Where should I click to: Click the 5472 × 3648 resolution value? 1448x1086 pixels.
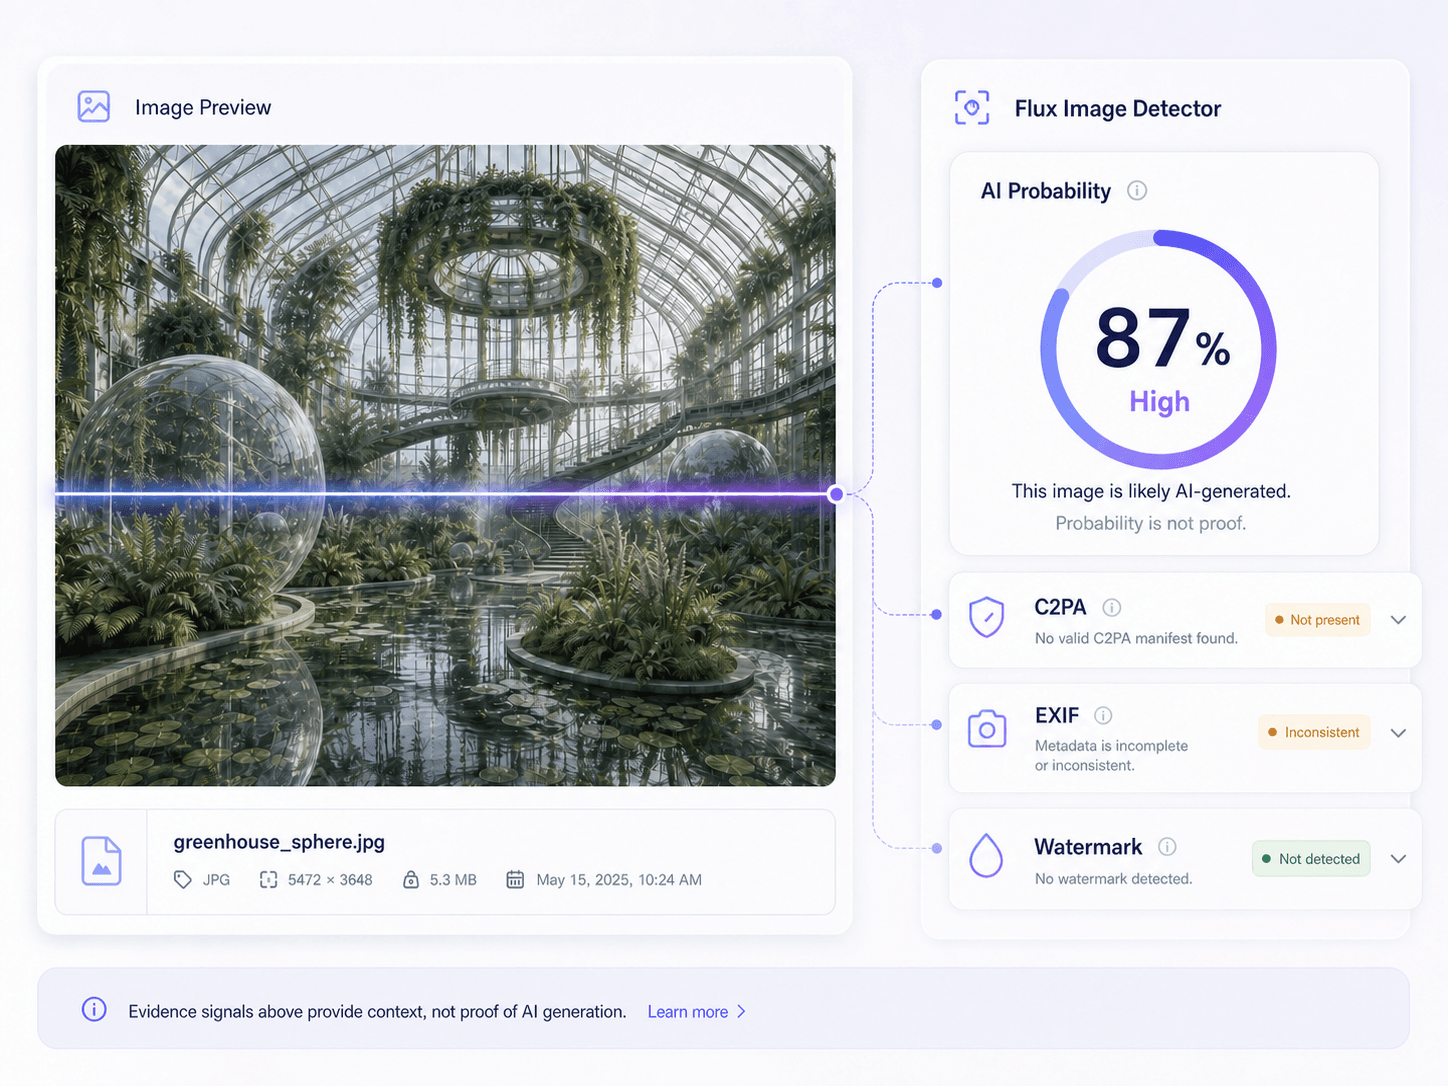point(330,880)
